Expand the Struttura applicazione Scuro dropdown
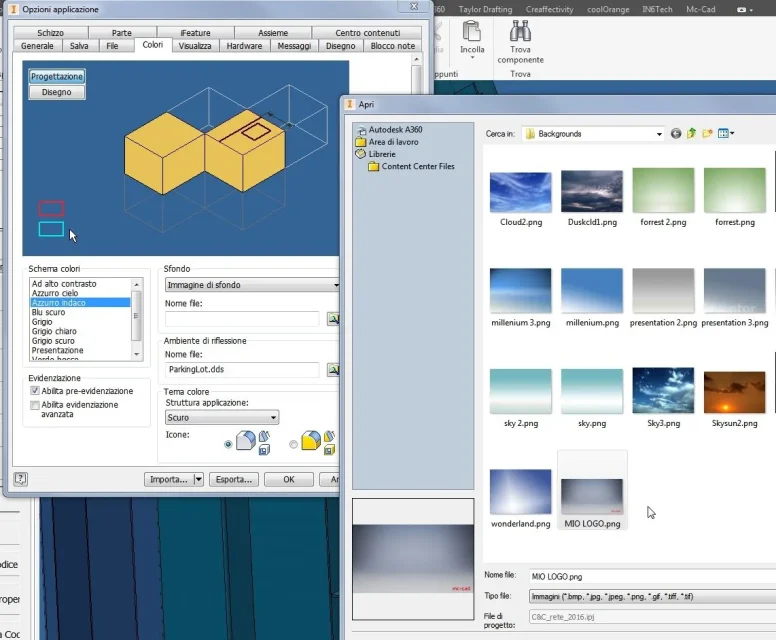776x640 pixels. click(x=273, y=418)
